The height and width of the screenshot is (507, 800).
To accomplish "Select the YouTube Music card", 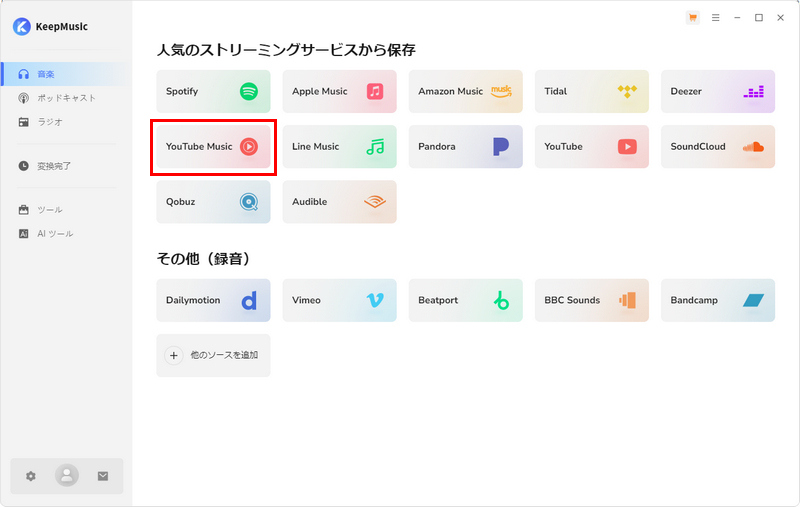I will [x=213, y=146].
